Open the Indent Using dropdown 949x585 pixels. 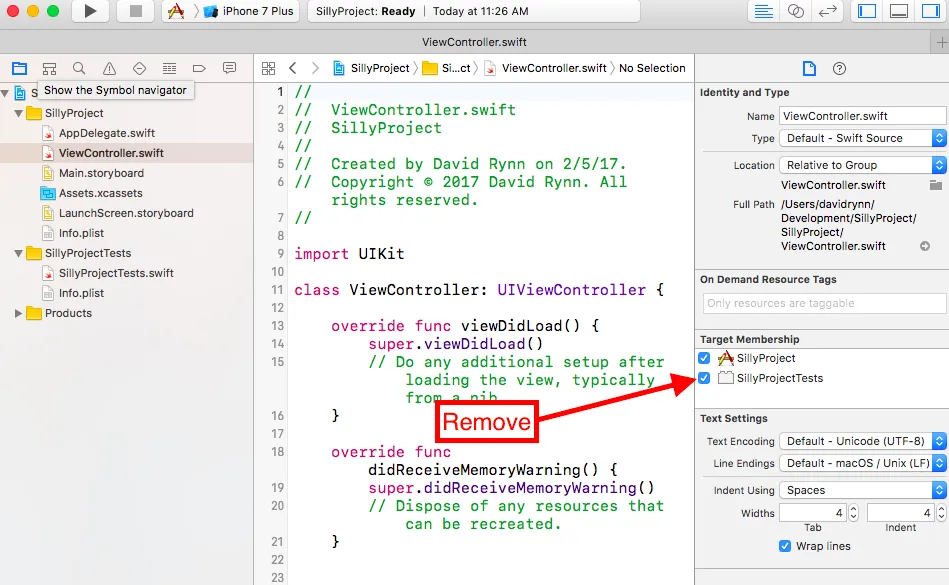(862, 490)
